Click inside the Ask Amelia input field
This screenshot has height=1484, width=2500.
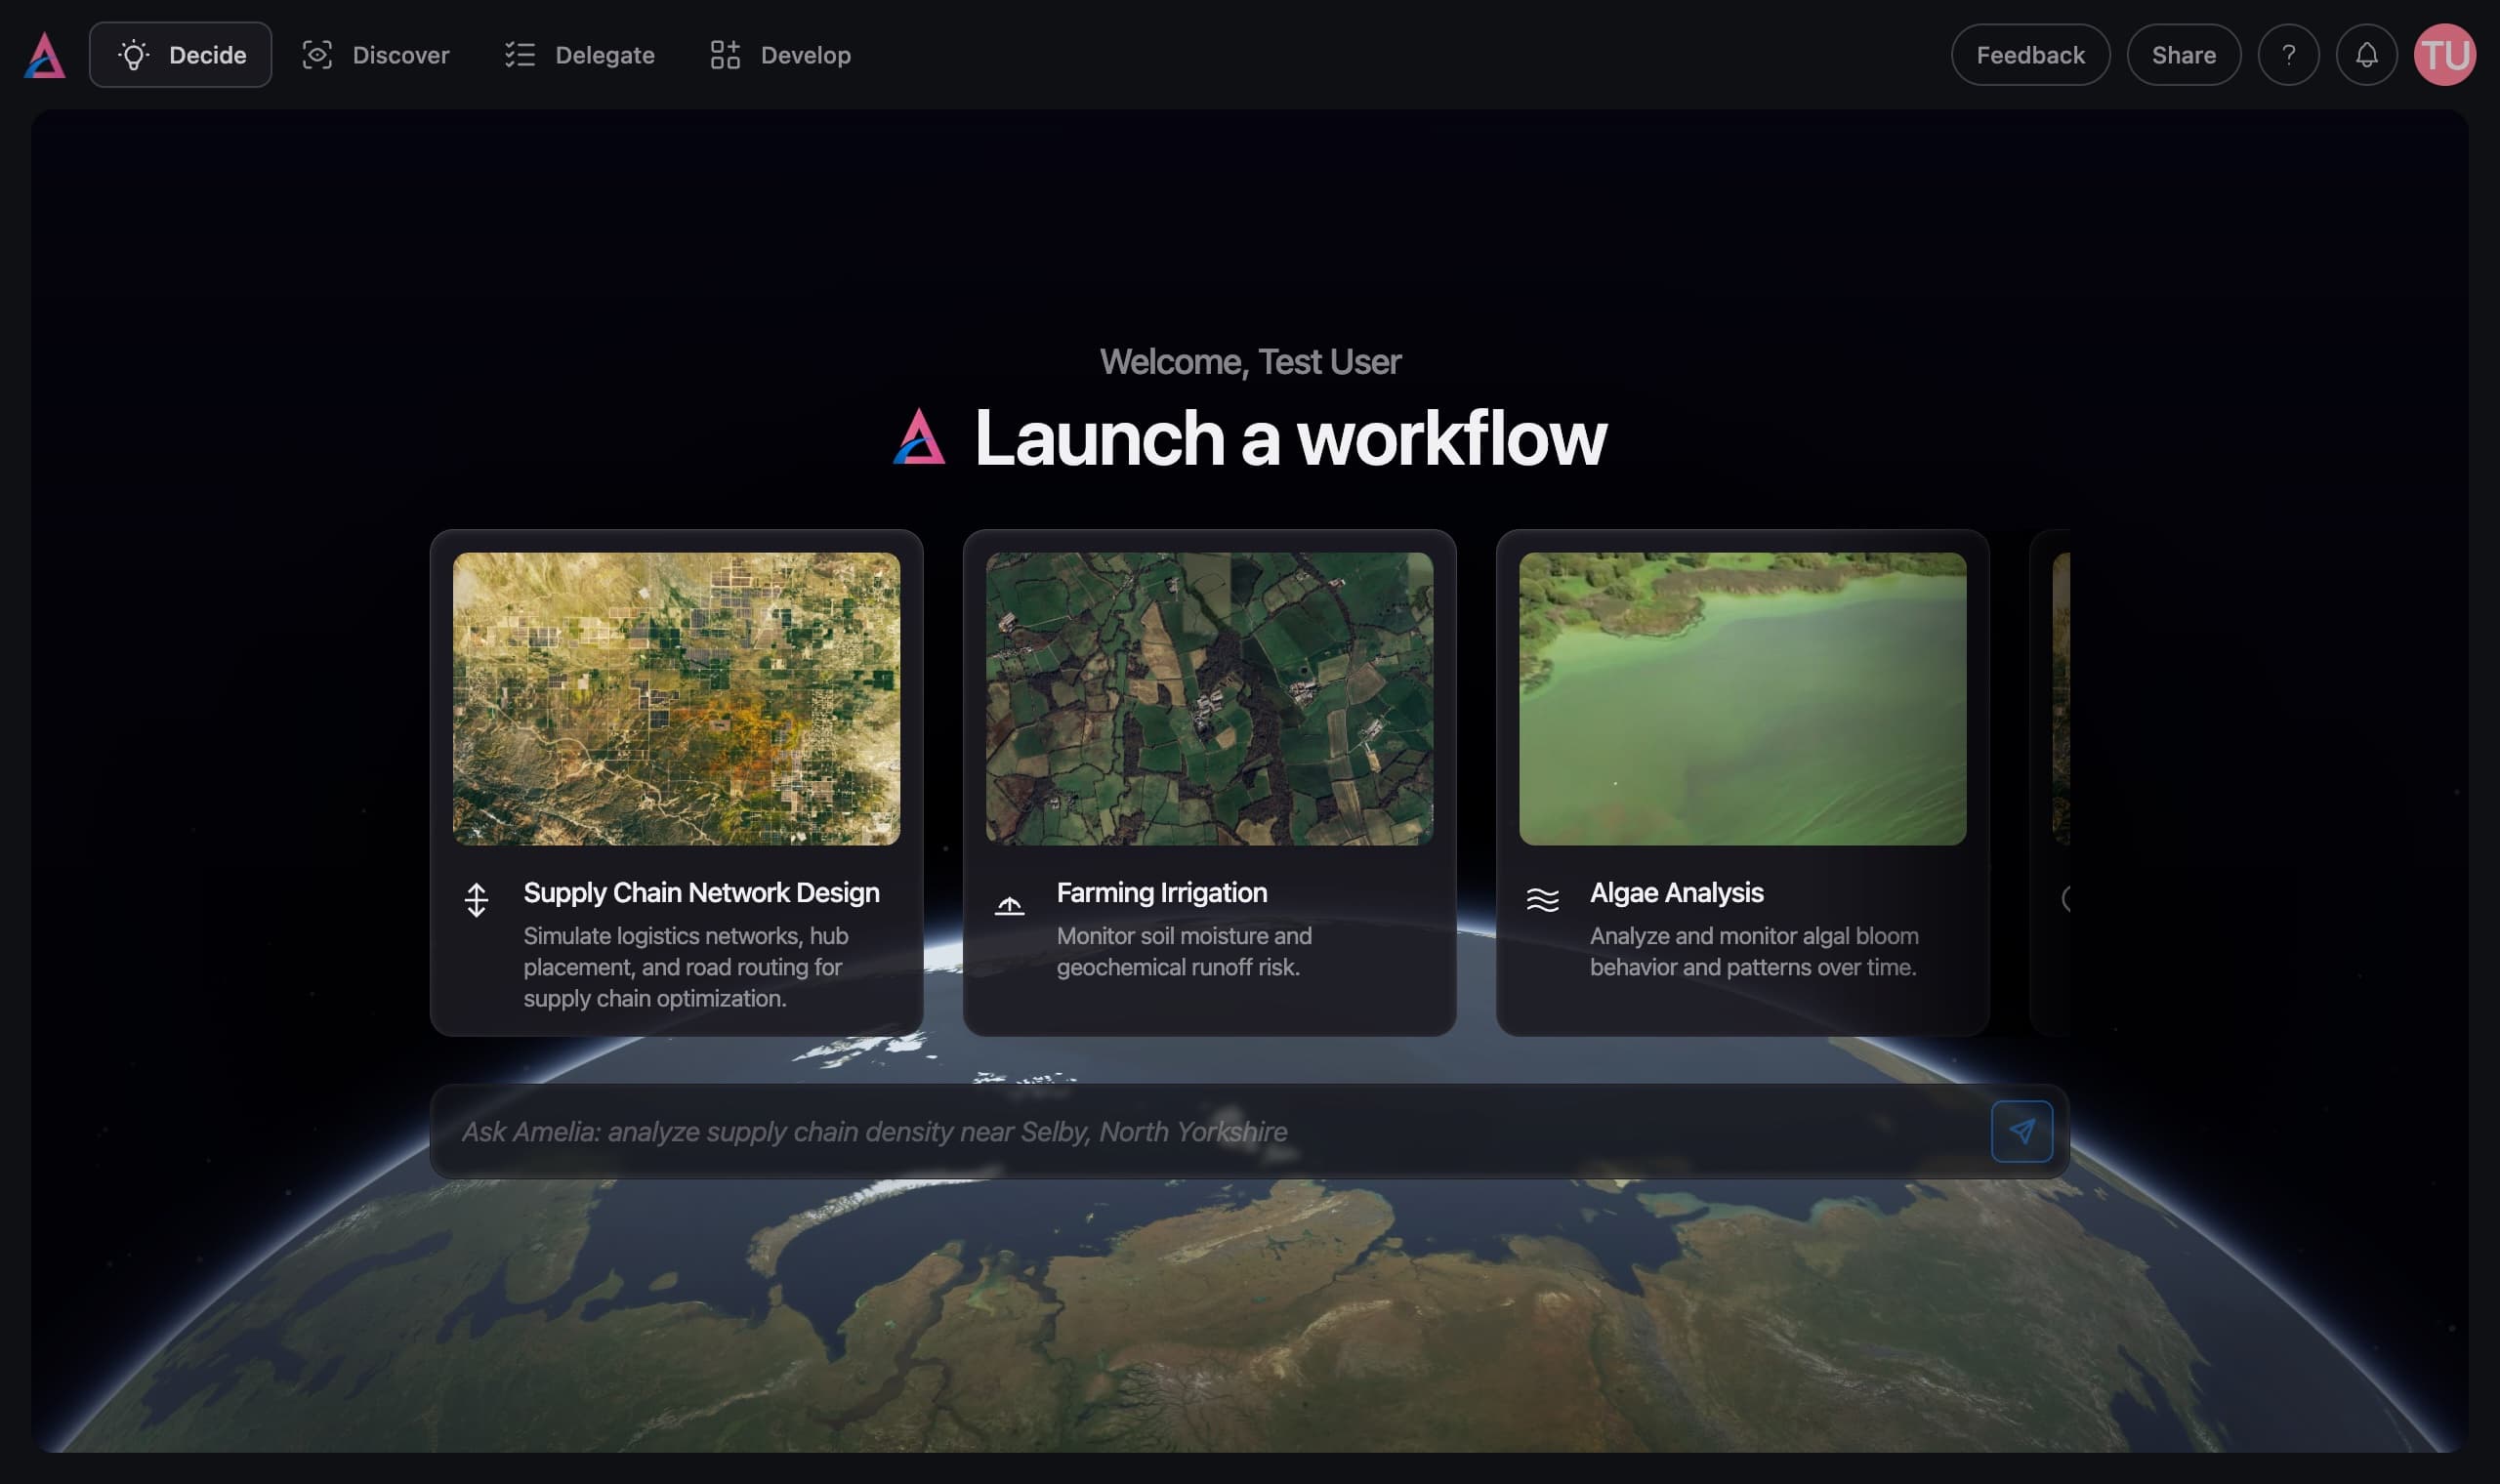click(x=1100, y=1131)
